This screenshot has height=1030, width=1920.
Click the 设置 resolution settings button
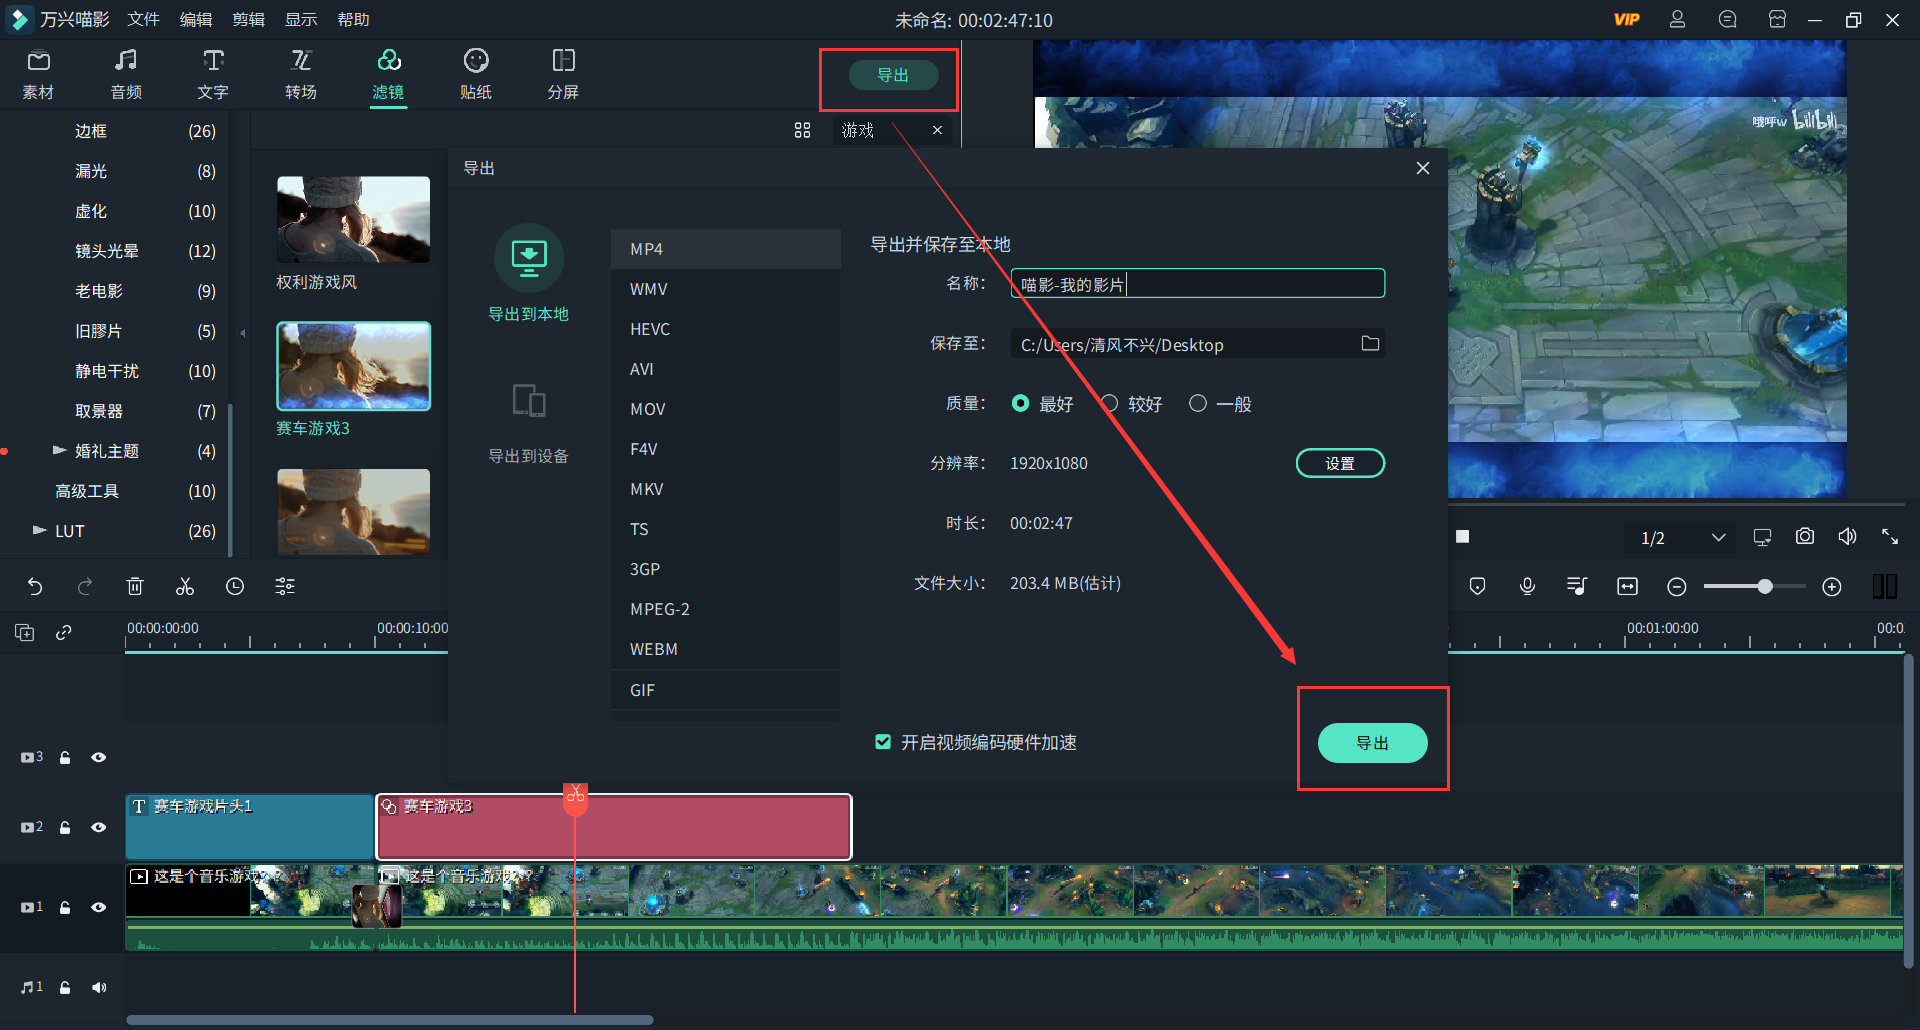pos(1340,462)
